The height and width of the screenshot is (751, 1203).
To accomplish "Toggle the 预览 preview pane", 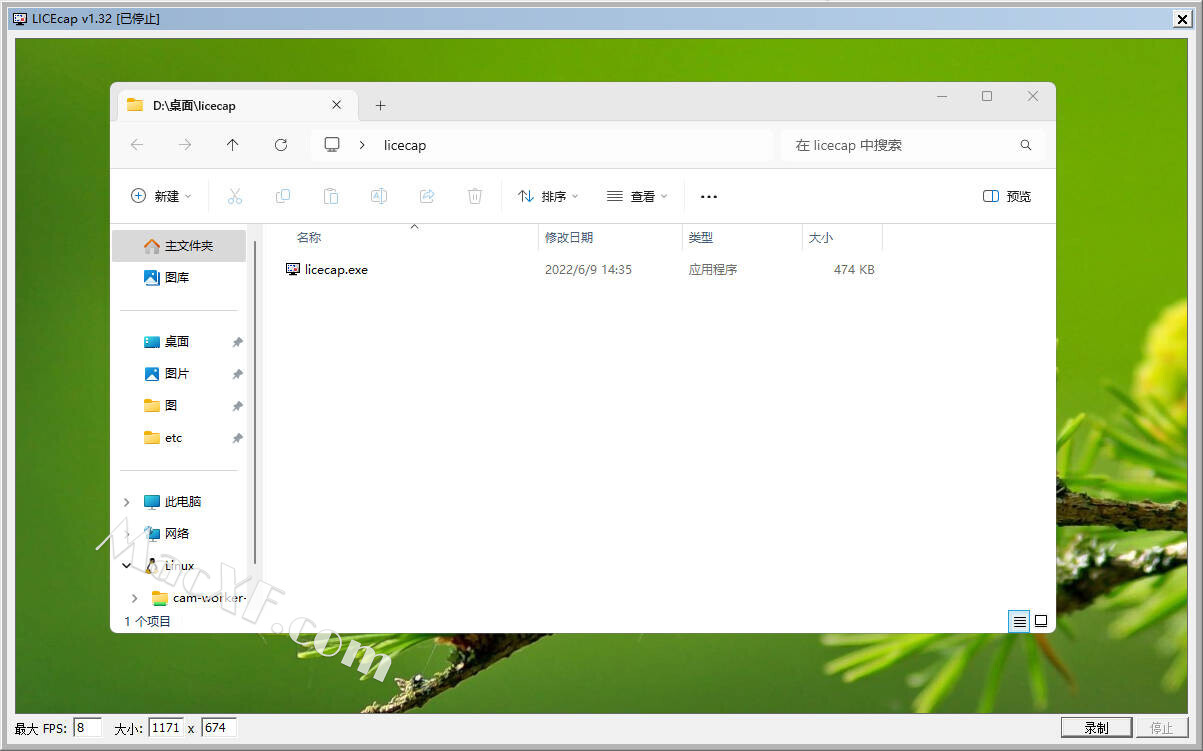I will click(x=1007, y=196).
